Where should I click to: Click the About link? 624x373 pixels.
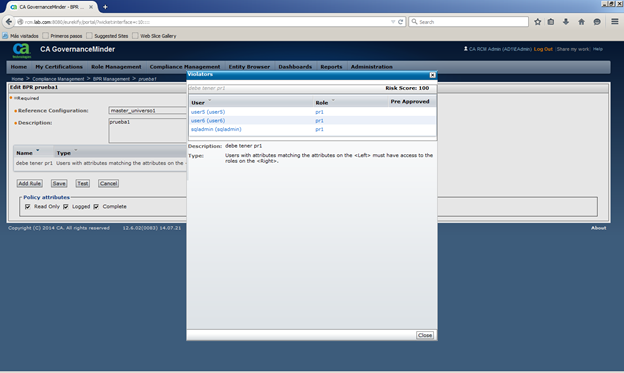[x=599, y=228]
